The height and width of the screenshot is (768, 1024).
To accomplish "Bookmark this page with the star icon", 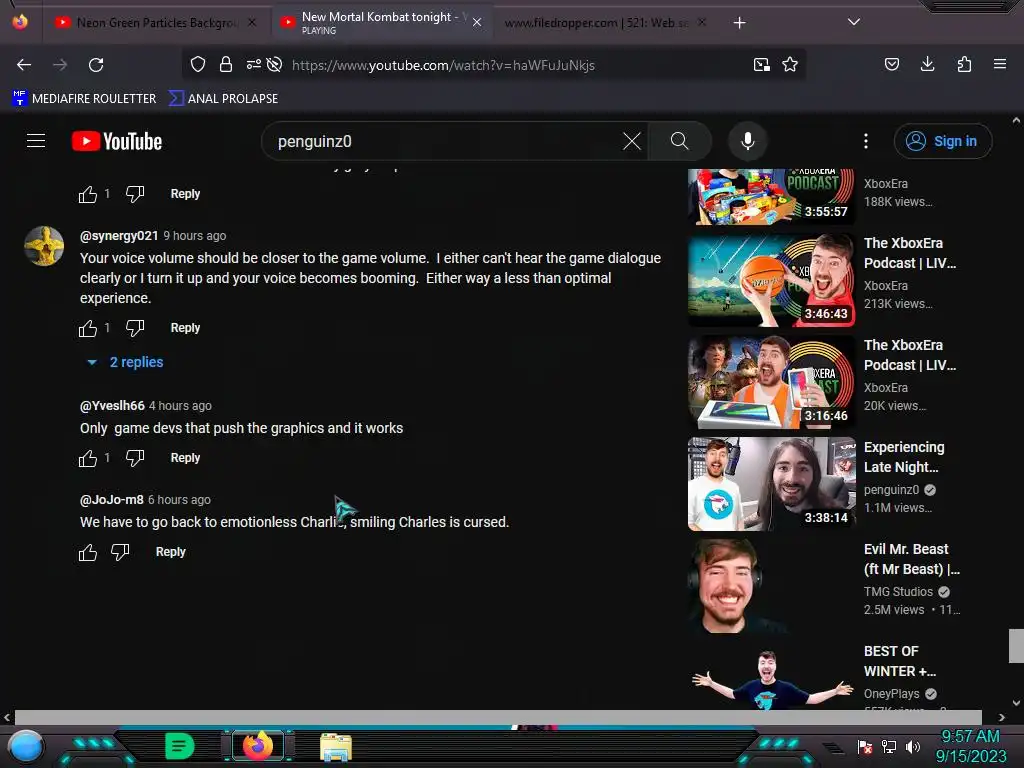I will (790, 64).
